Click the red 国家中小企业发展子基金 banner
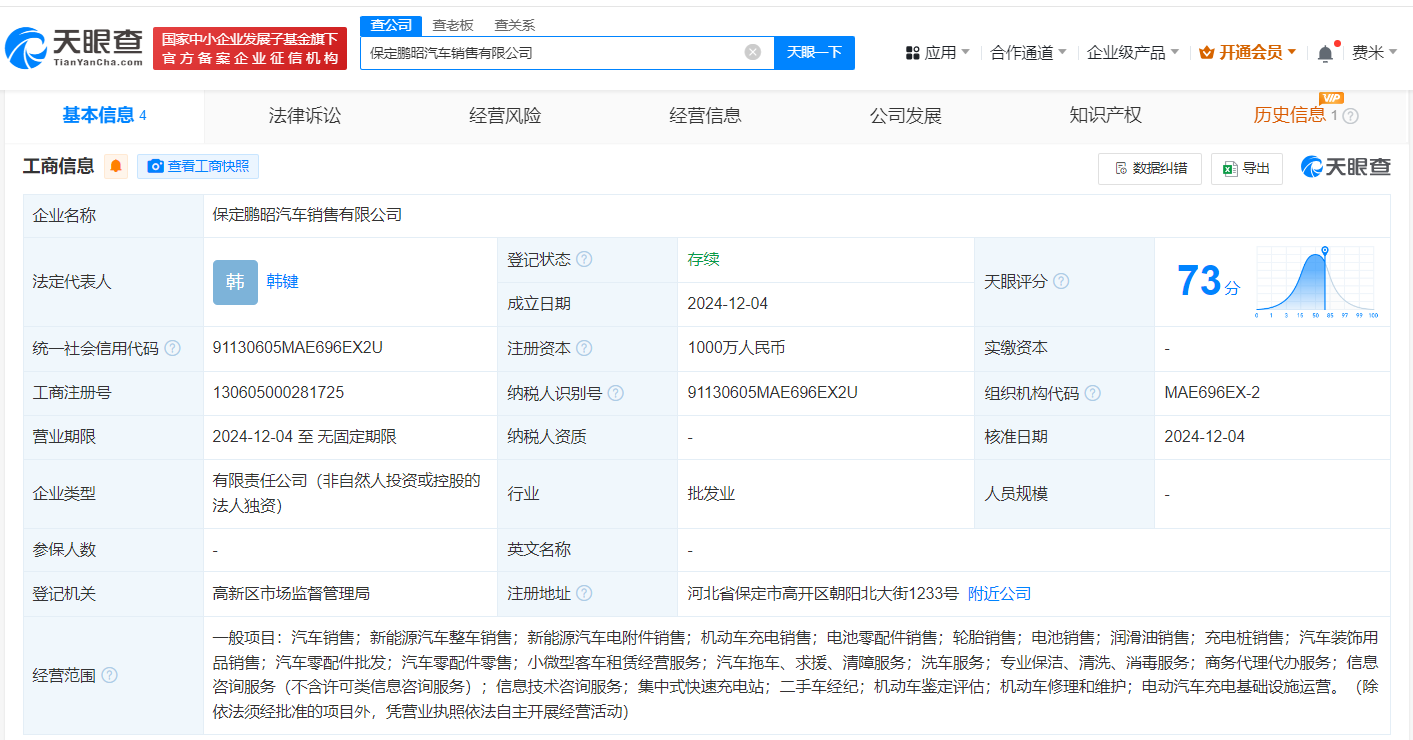Screen dimensions: 1413x740 (250, 48)
